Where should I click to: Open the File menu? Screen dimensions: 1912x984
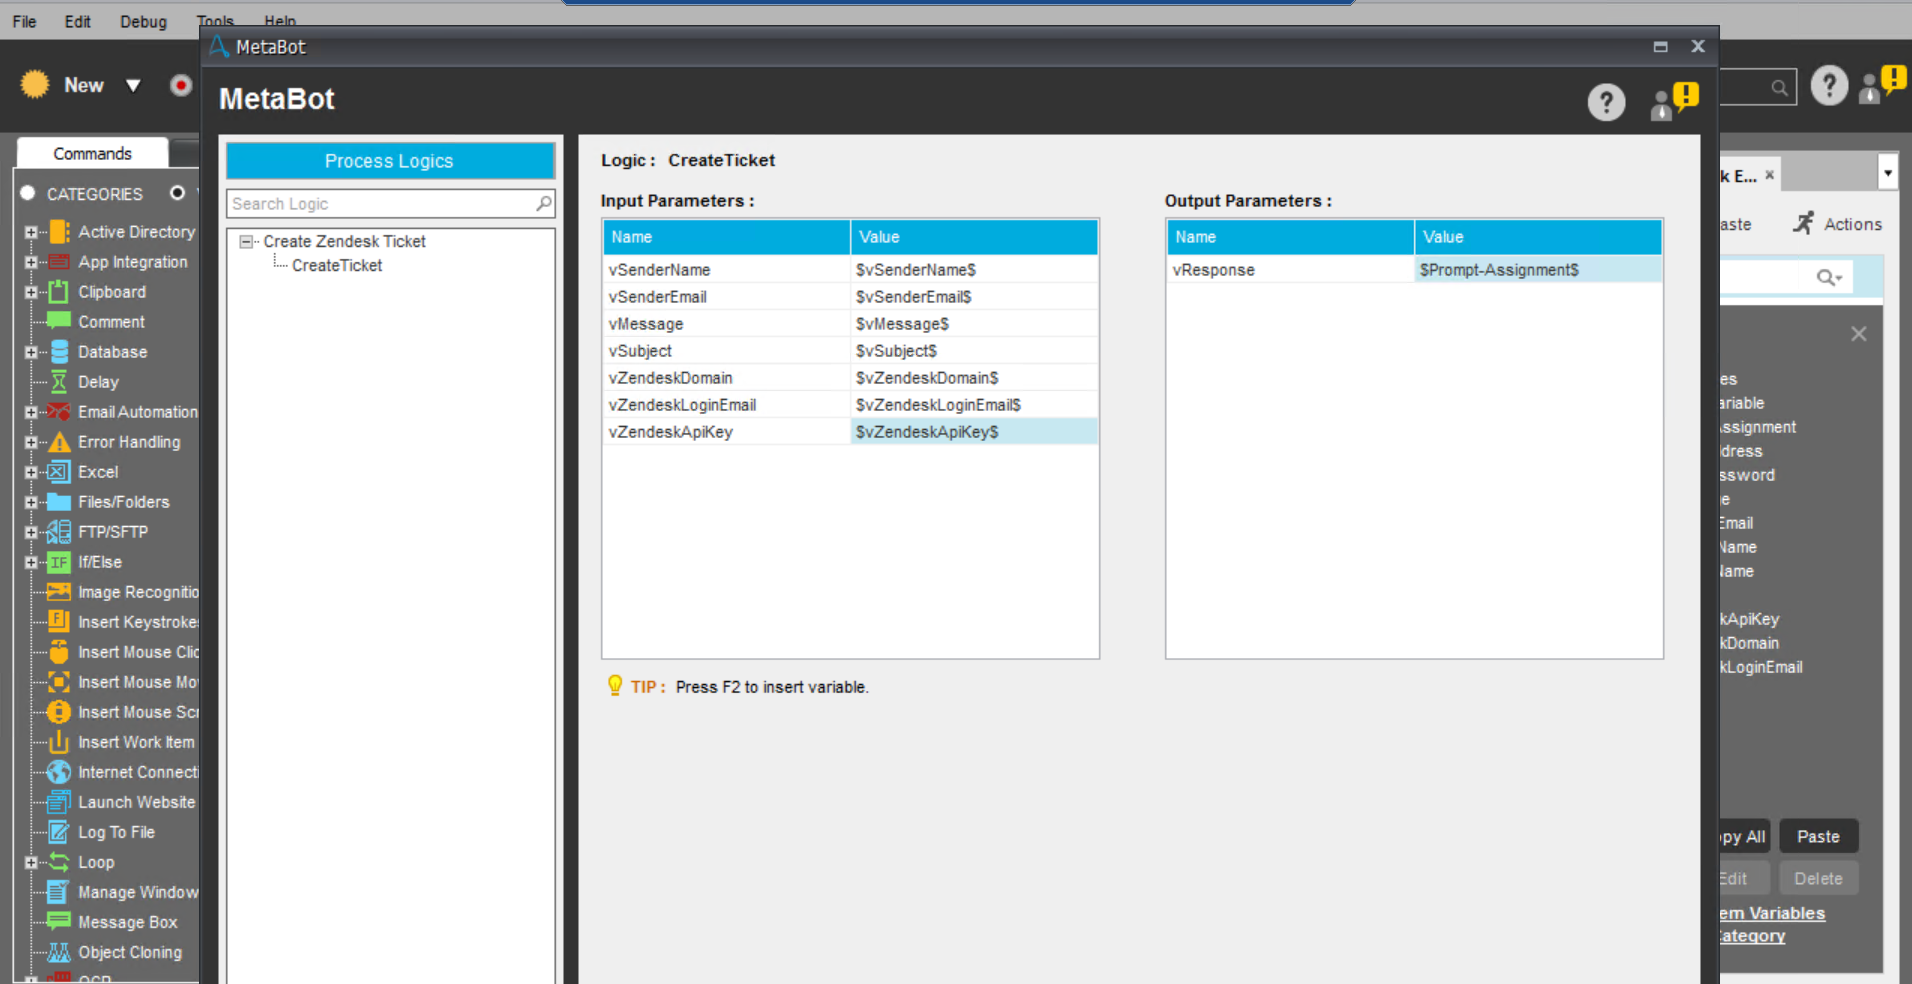pos(24,21)
